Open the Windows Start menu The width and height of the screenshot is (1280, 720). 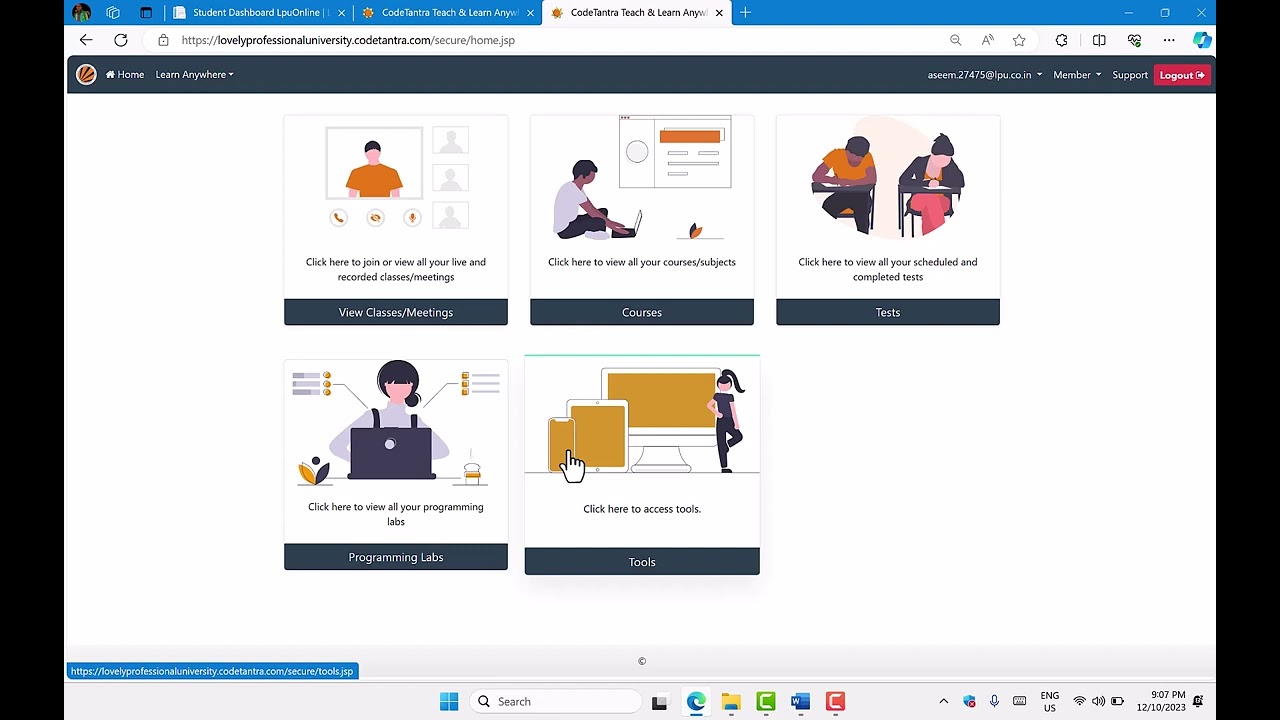coord(449,702)
